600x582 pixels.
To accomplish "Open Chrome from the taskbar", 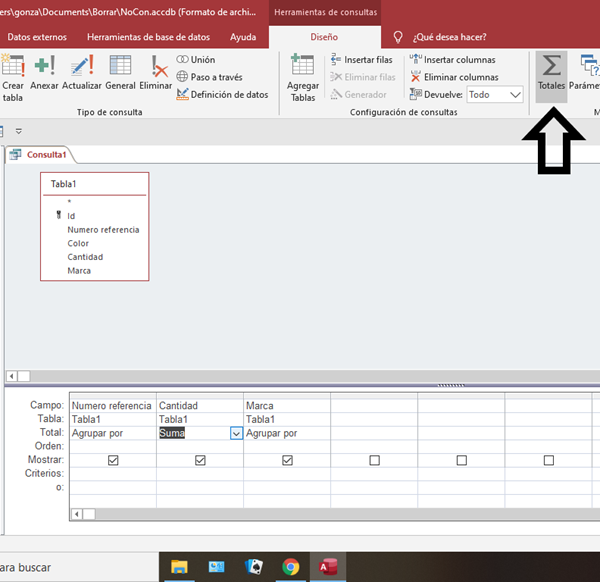I will 290,566.
